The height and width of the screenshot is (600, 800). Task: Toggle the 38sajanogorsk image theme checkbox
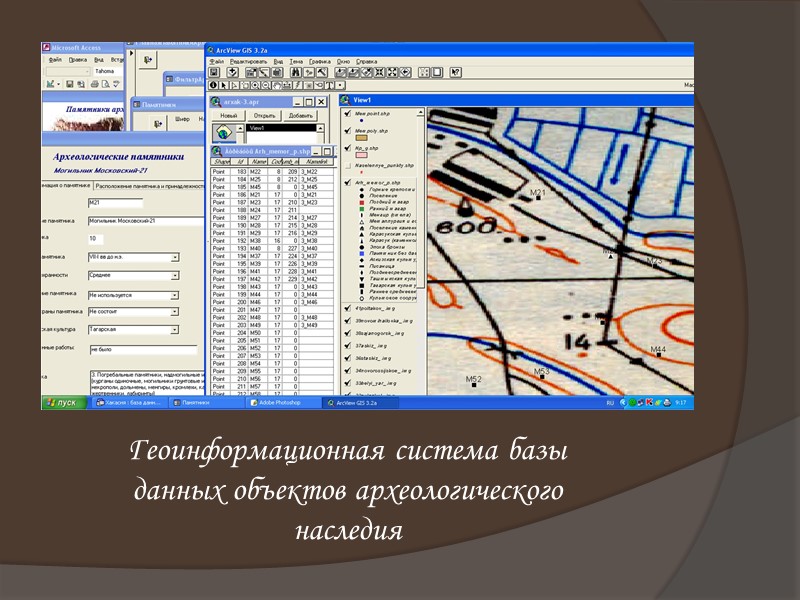[x=347, y=333]
